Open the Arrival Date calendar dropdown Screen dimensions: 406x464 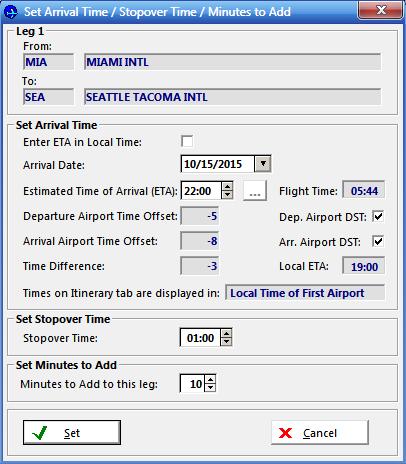point(263,164)
